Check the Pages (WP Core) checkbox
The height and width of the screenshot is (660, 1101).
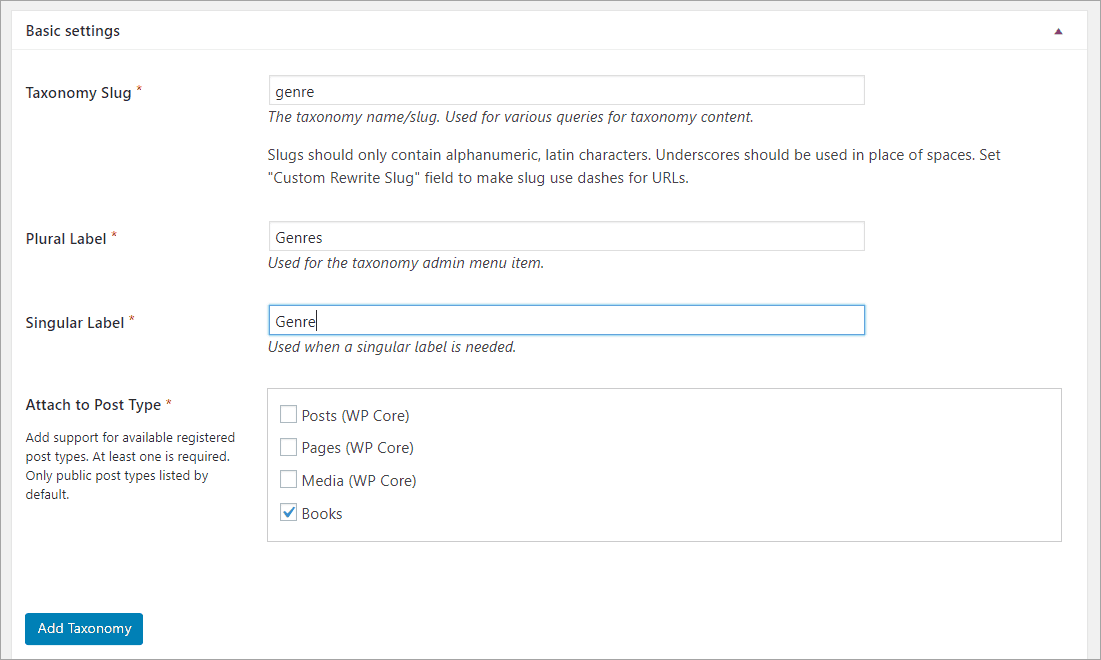point(288,446)
